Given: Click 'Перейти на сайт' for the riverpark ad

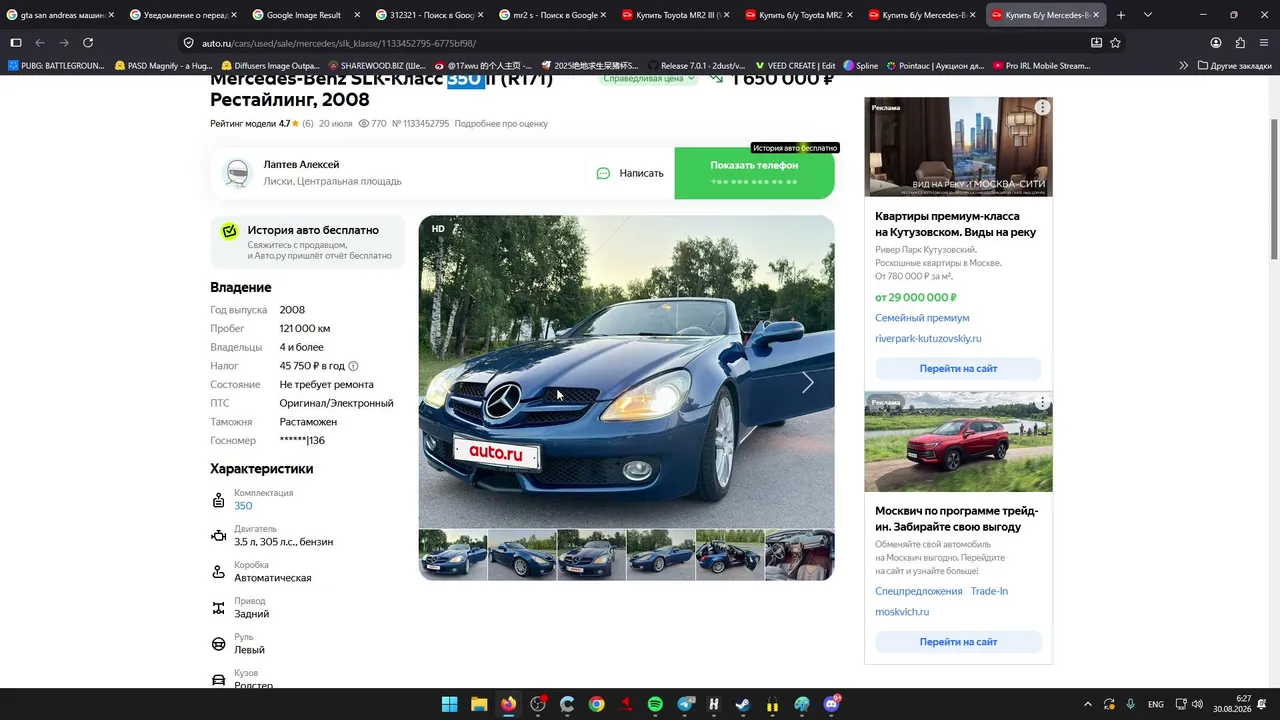Looking at the screenshot, I should [958, 368].
